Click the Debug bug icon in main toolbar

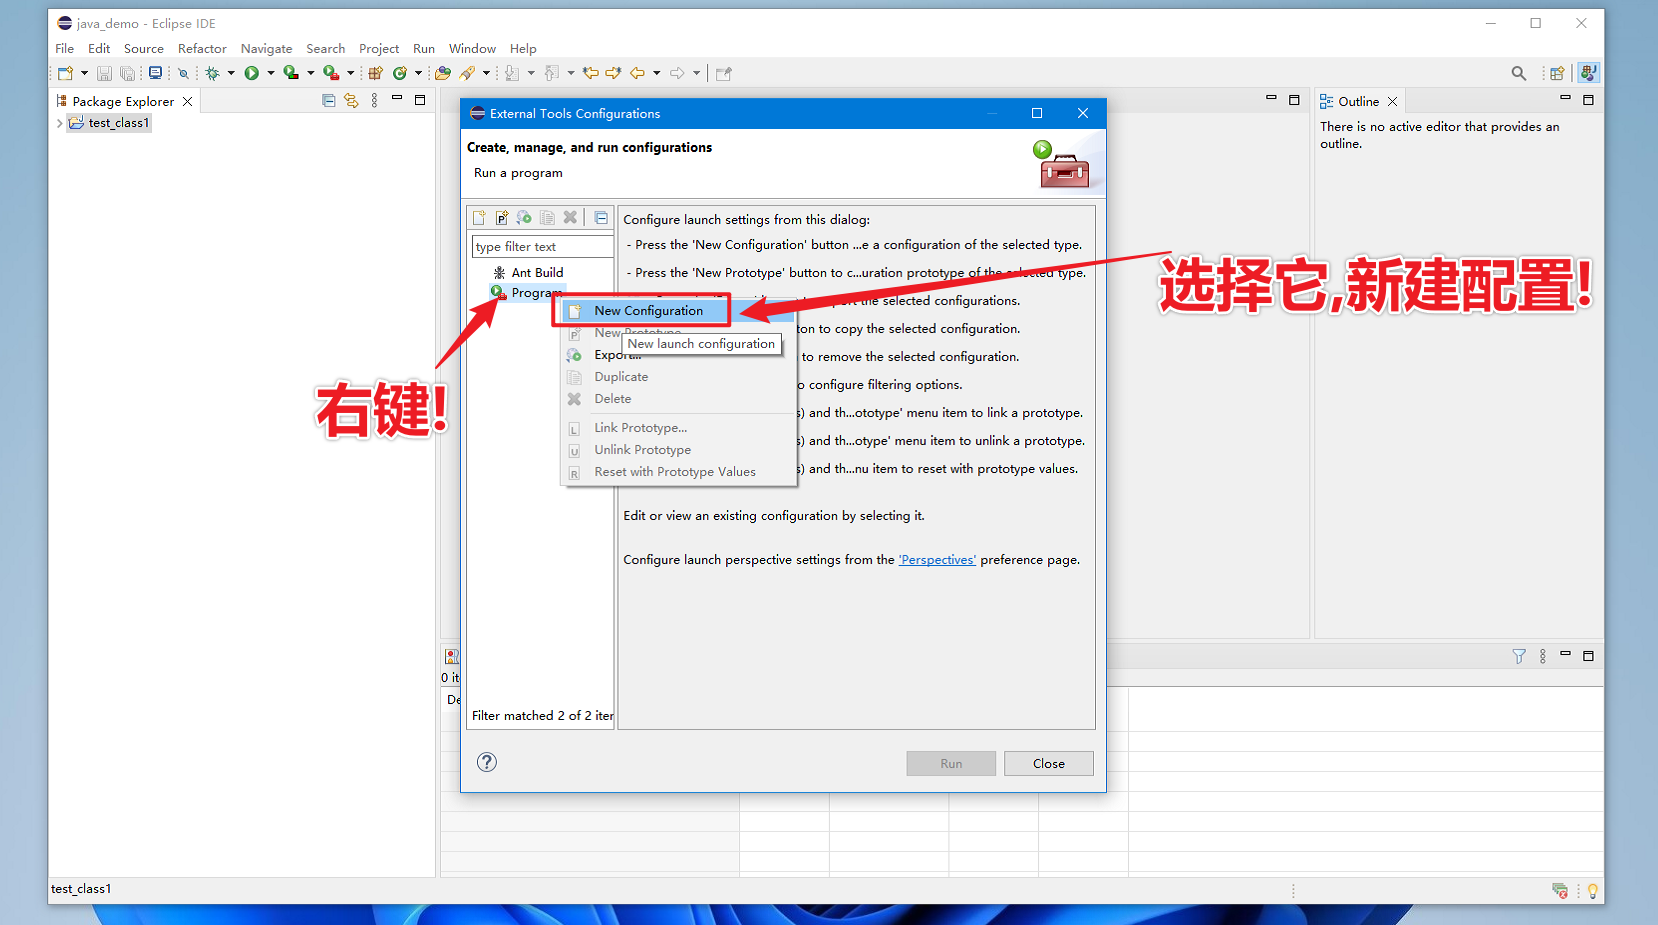pyautogui.click(x=212, y=73)
